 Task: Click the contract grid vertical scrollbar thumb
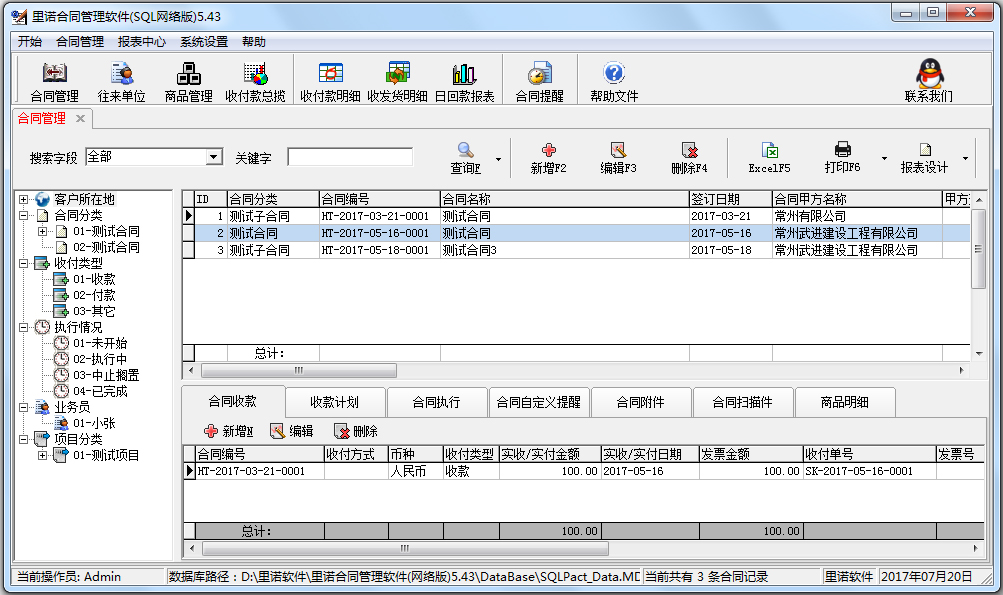point(978,249)
